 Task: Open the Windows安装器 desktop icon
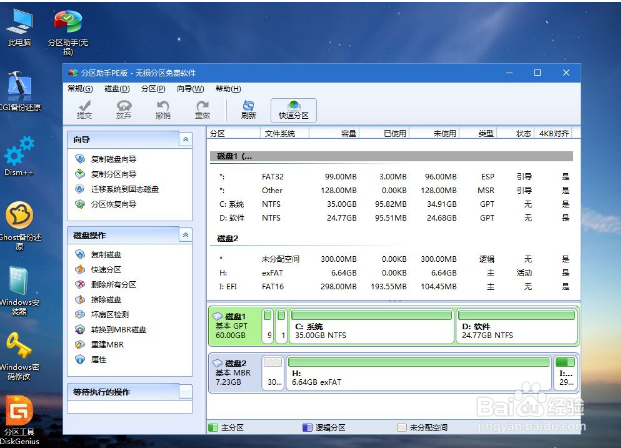tap(19, 290)
